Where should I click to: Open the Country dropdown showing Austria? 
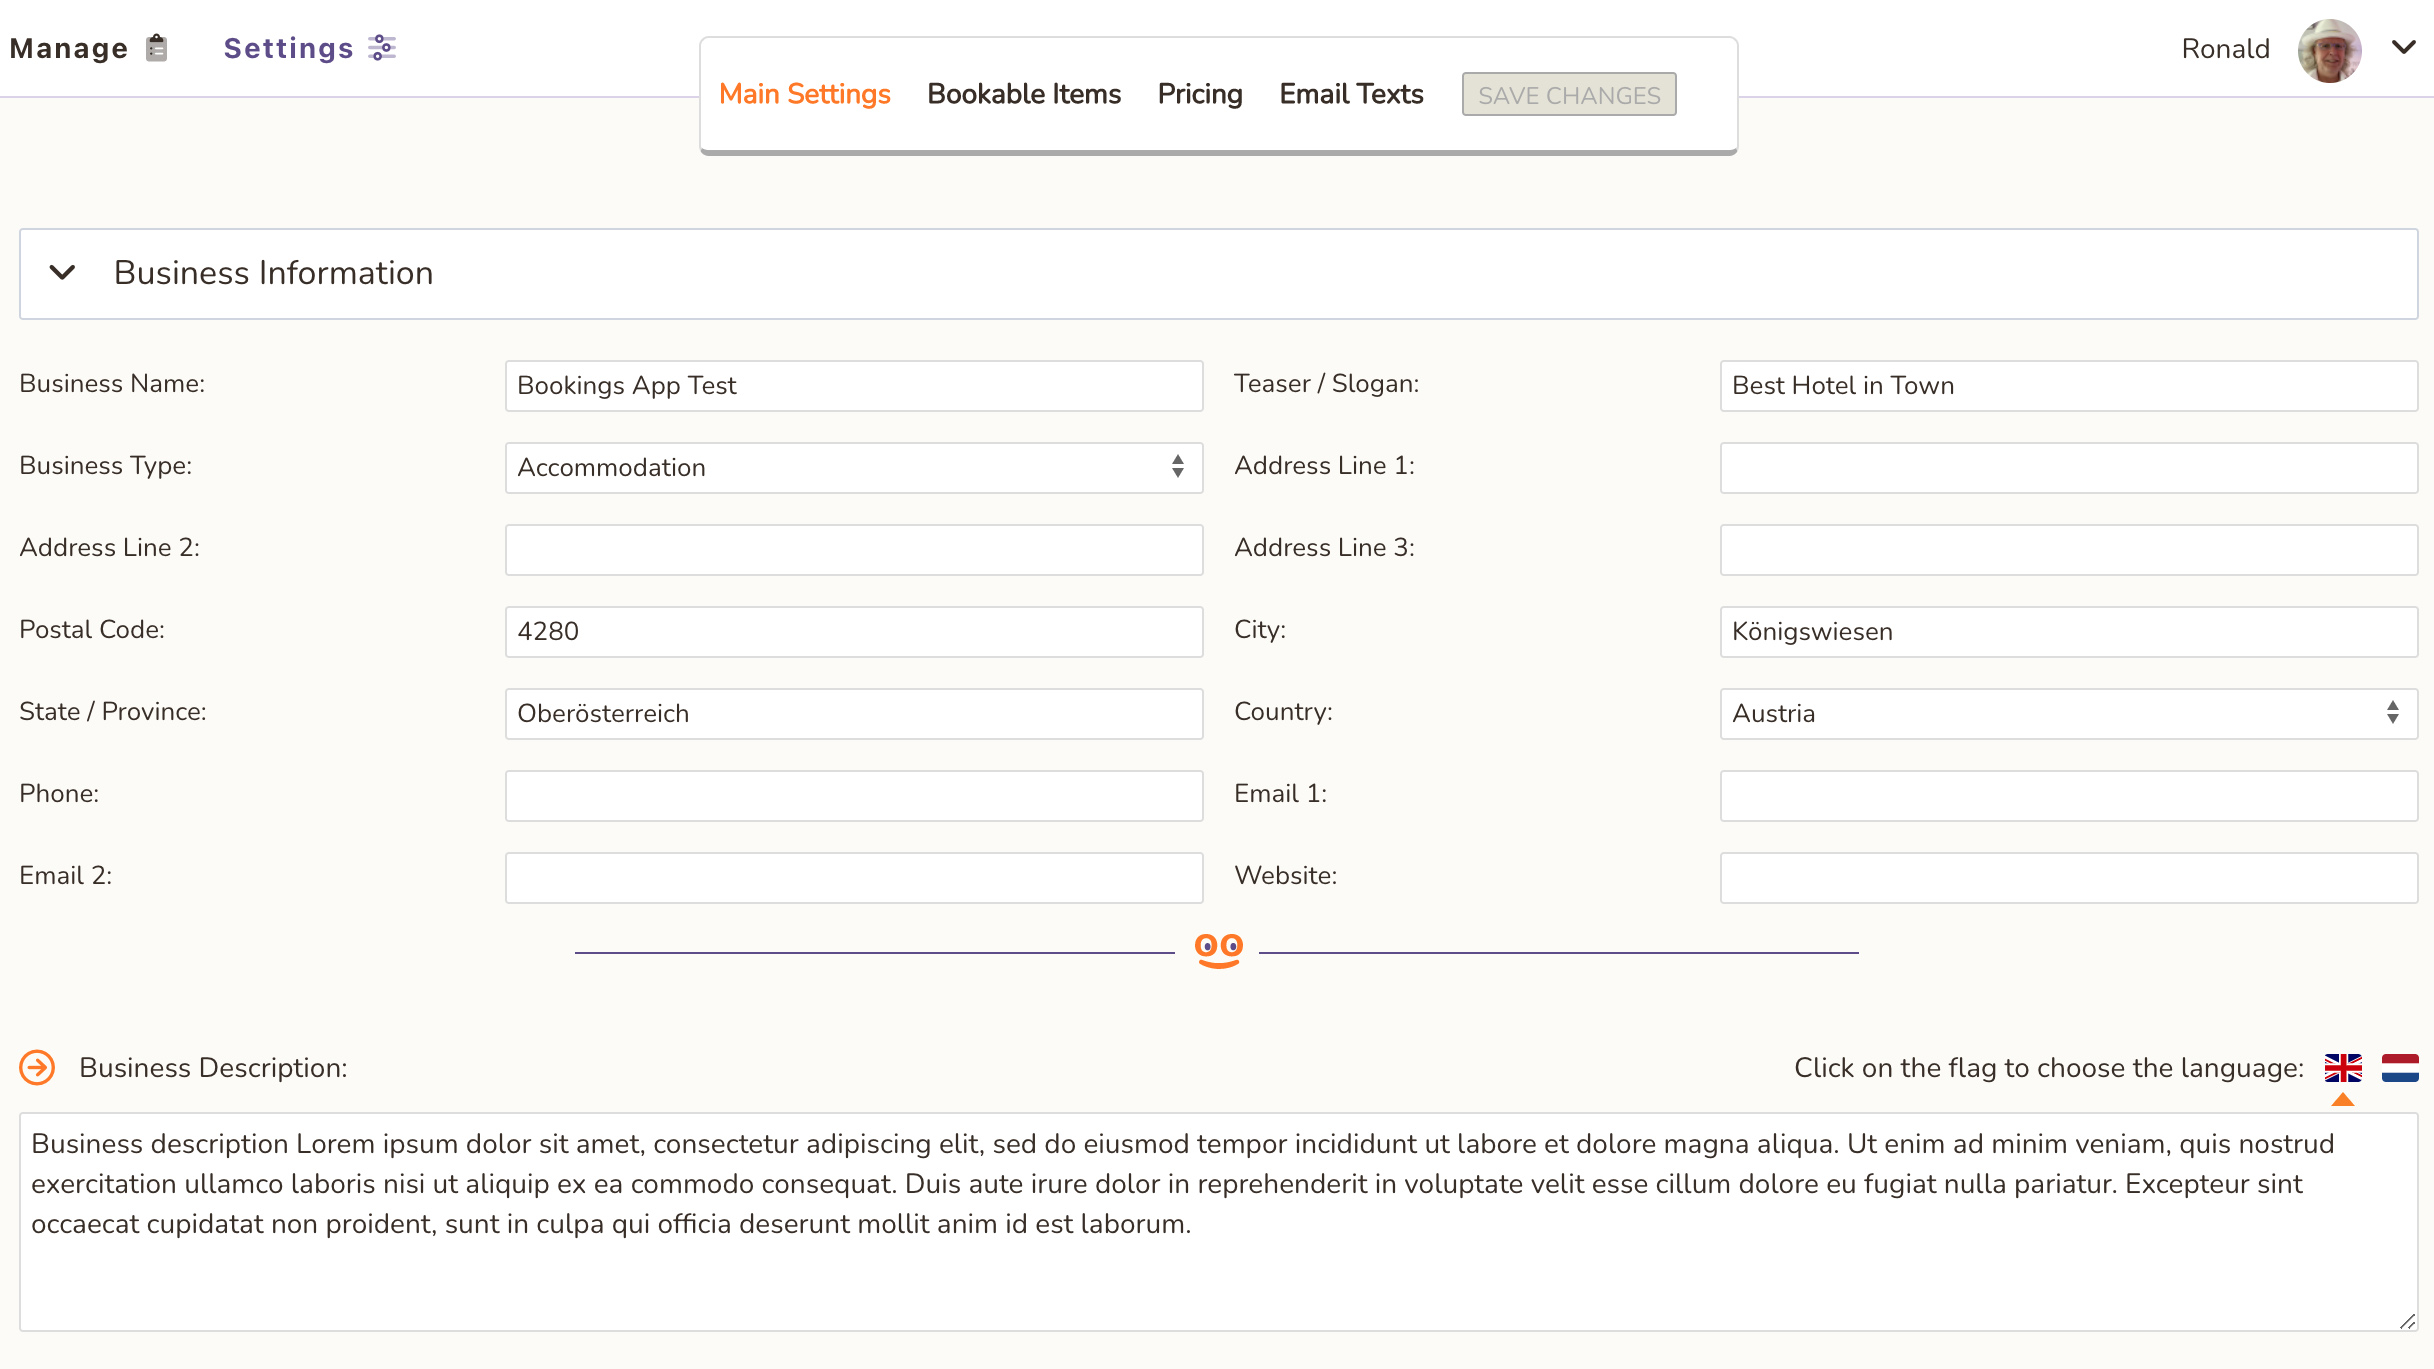tap(2068, 714)
